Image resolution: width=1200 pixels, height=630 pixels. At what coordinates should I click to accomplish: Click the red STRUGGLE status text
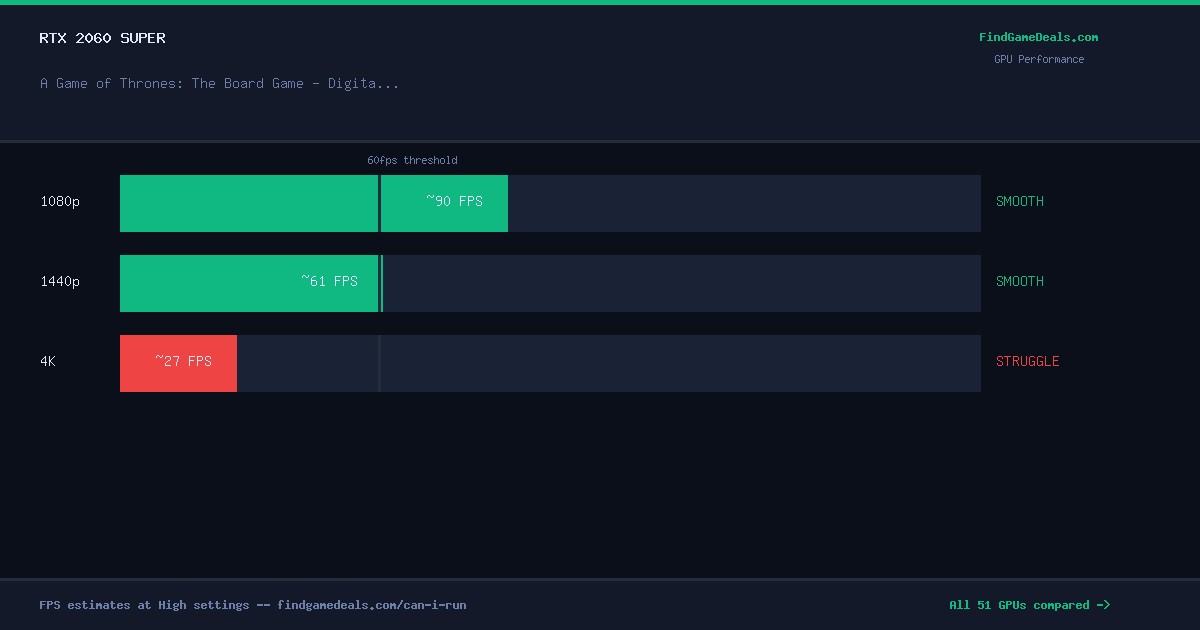coord(1028,361)
